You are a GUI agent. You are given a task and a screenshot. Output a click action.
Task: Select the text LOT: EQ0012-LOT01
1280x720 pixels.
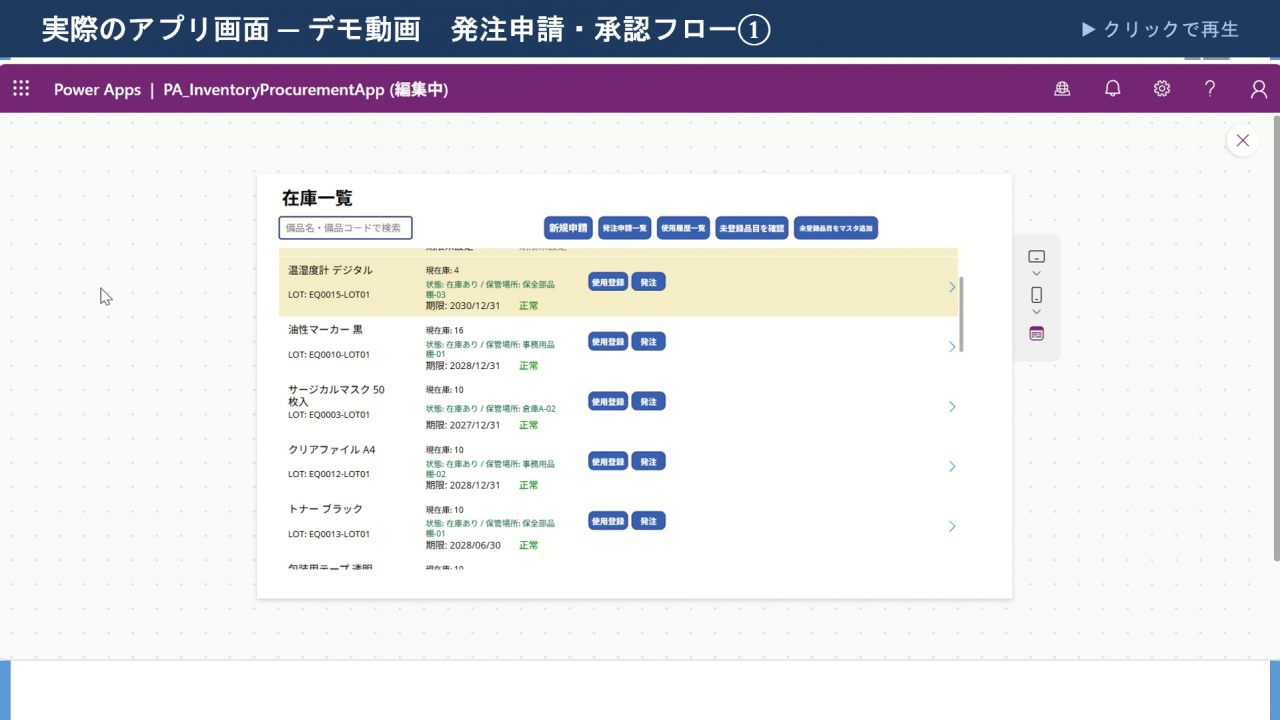tap(329, 474)
